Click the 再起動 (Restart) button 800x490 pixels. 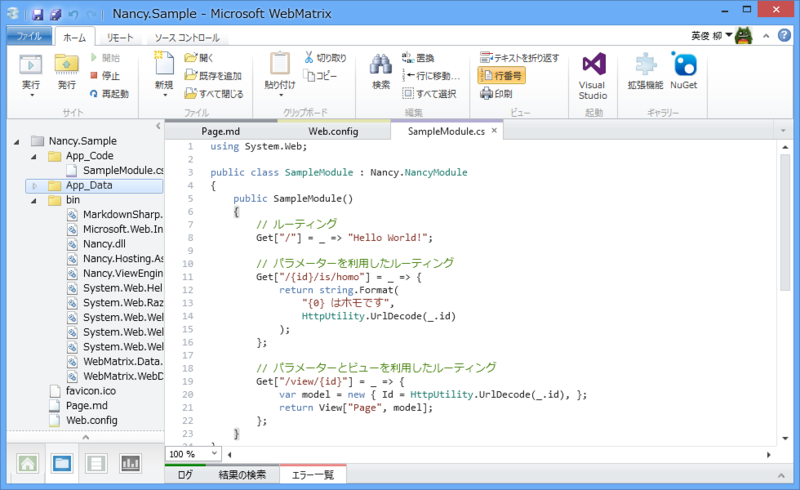tap(109, 93)
